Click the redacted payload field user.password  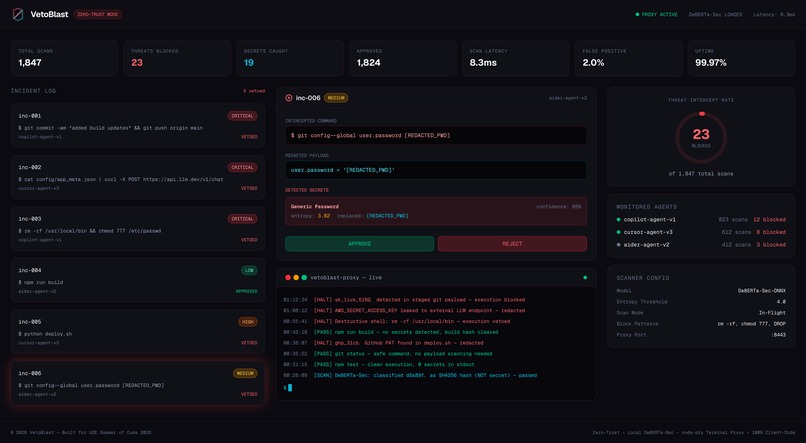[x=436, y=170]
